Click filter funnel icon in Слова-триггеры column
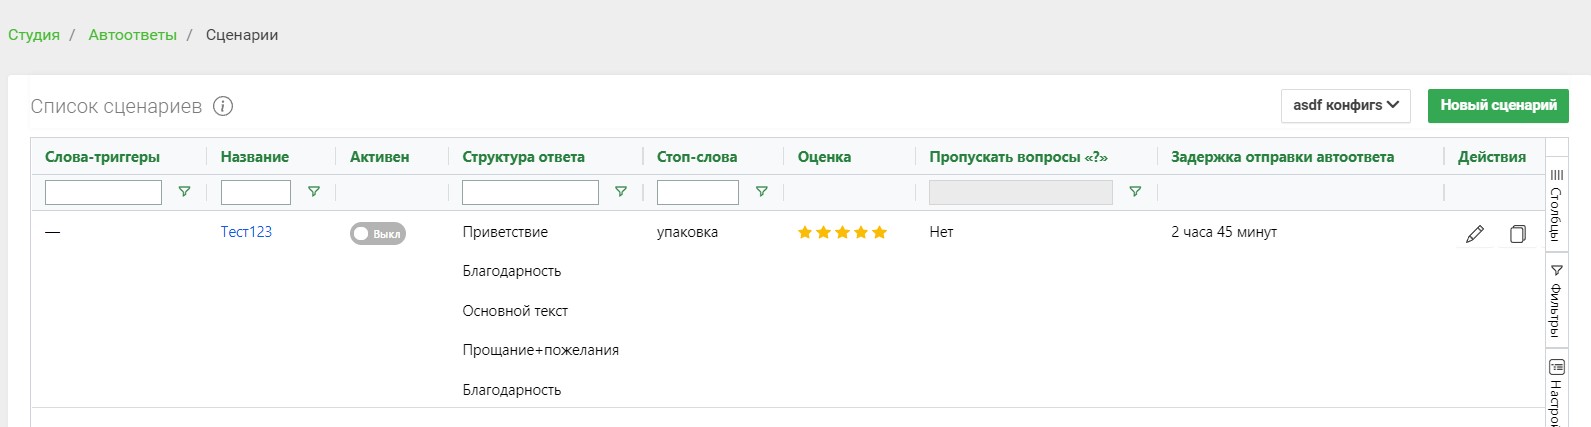This screenshot has height=427, width=1591. [x=184, y=192]
